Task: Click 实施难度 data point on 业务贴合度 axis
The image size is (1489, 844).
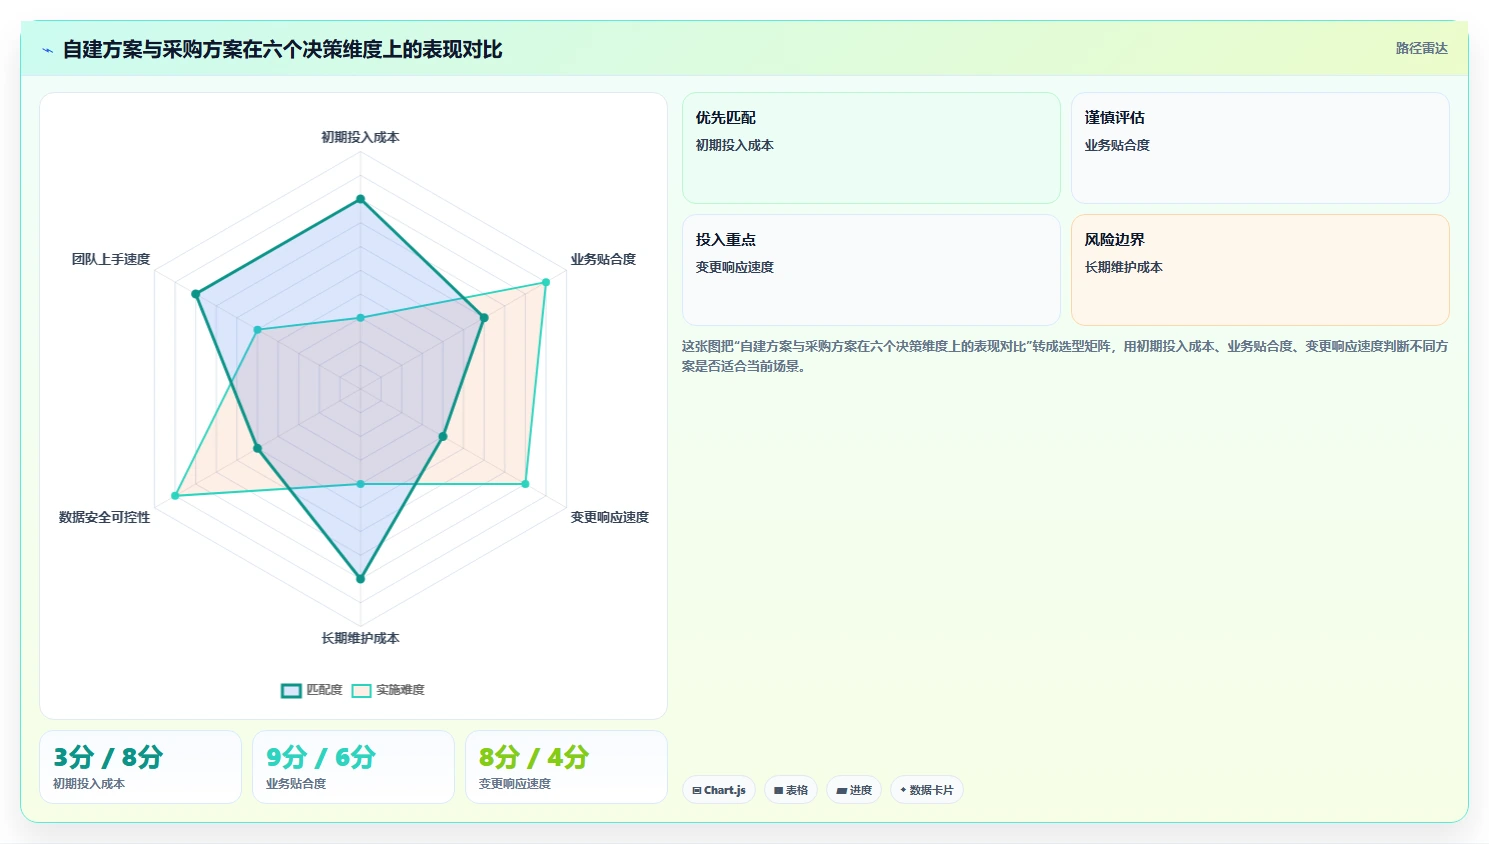Action: [x=546, y=282]
